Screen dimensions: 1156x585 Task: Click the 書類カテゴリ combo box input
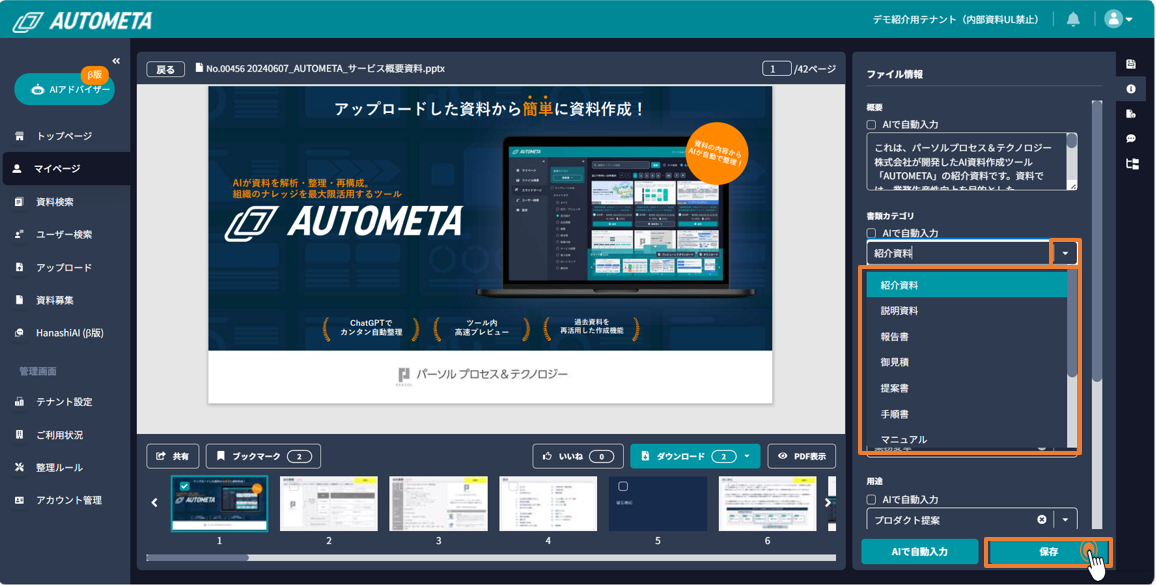(x=958, y=253)
